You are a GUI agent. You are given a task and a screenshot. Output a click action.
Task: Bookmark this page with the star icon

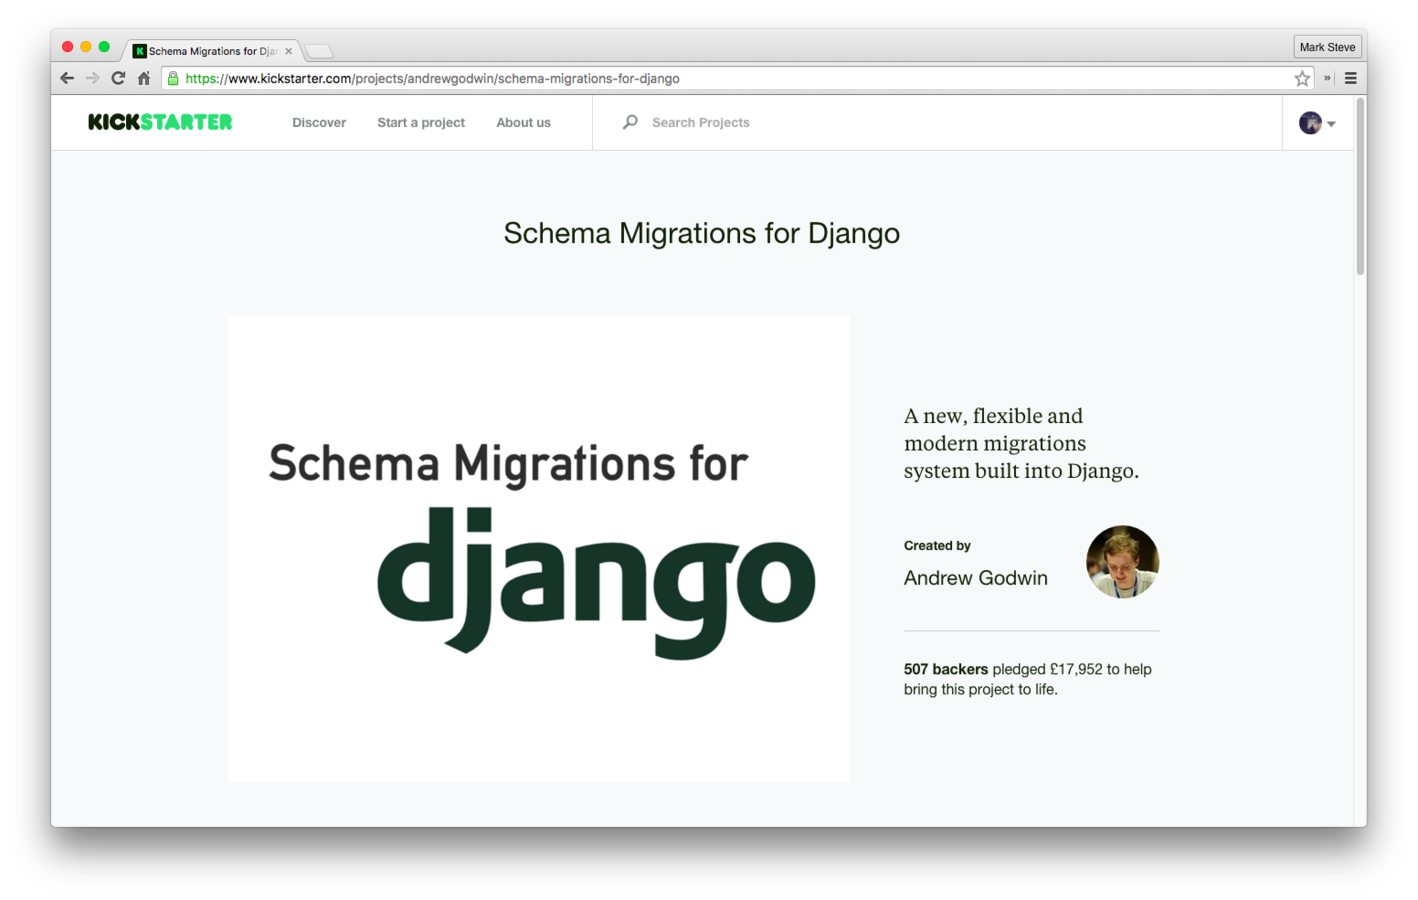pos(1302,78)
